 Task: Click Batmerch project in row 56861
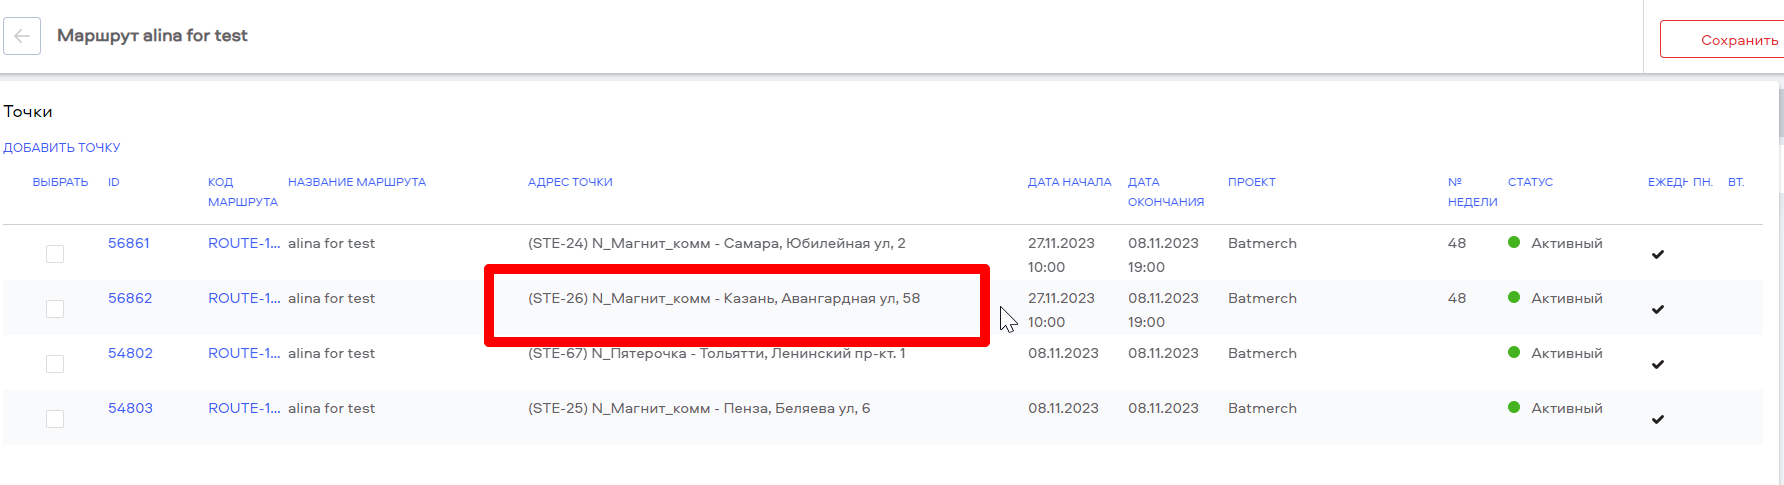click(x=1262, y=243)
